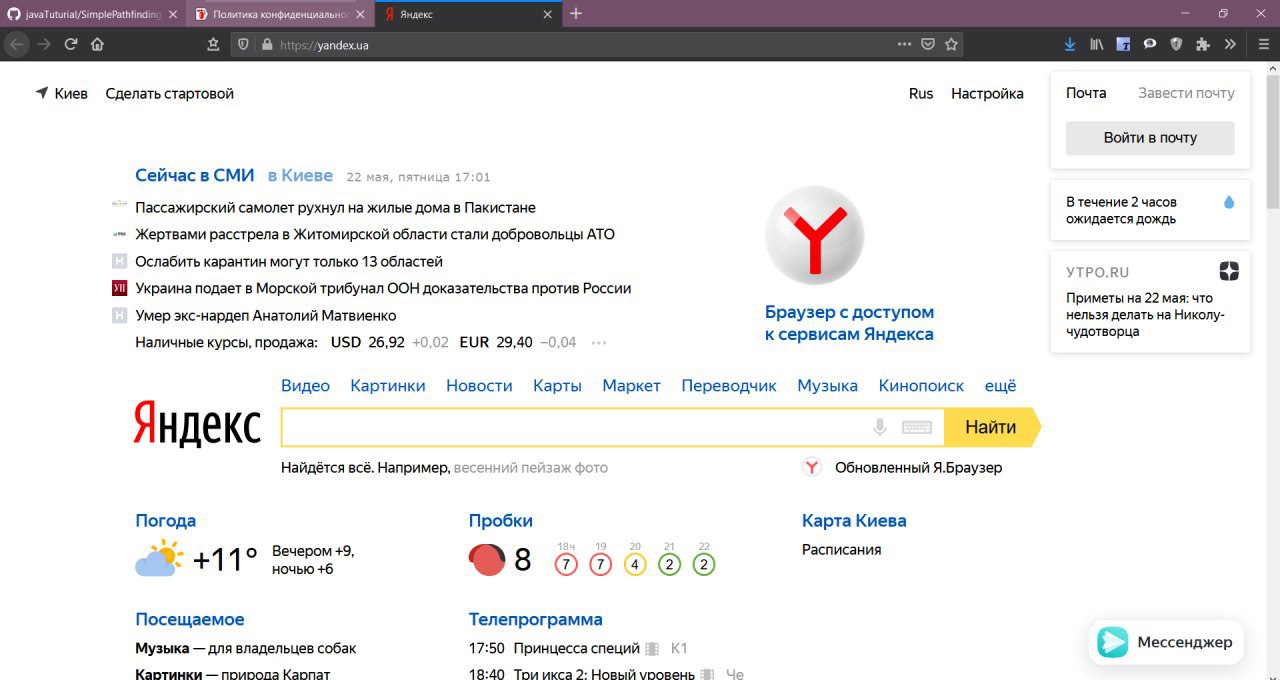1280x680 pixels.
Task: Open Новости service tab
Action: 479,385
